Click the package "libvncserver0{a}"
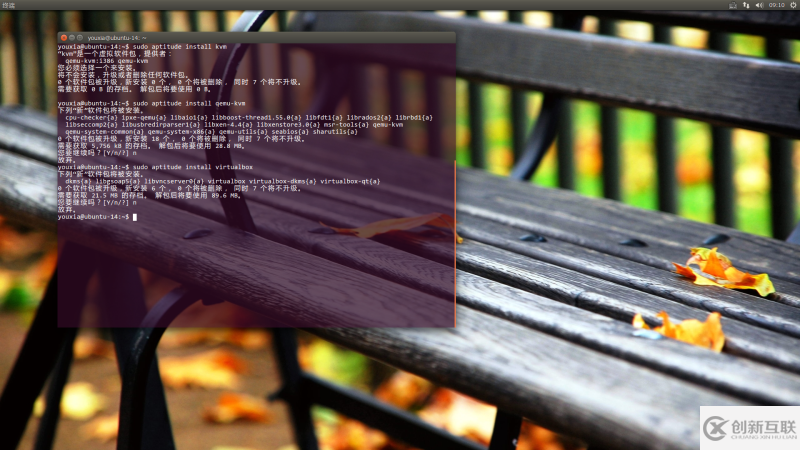Viewport: 800px width, 450px height. 174,181
